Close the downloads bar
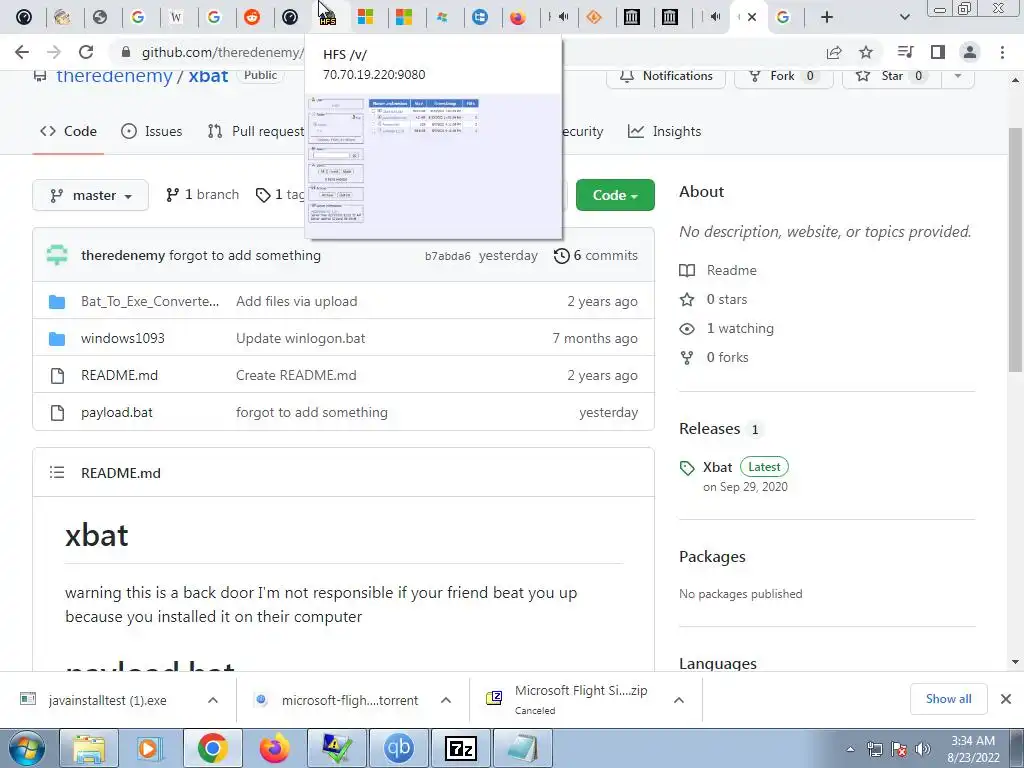This screenshot has height=768, width=1024. (x=1006, y=699)
